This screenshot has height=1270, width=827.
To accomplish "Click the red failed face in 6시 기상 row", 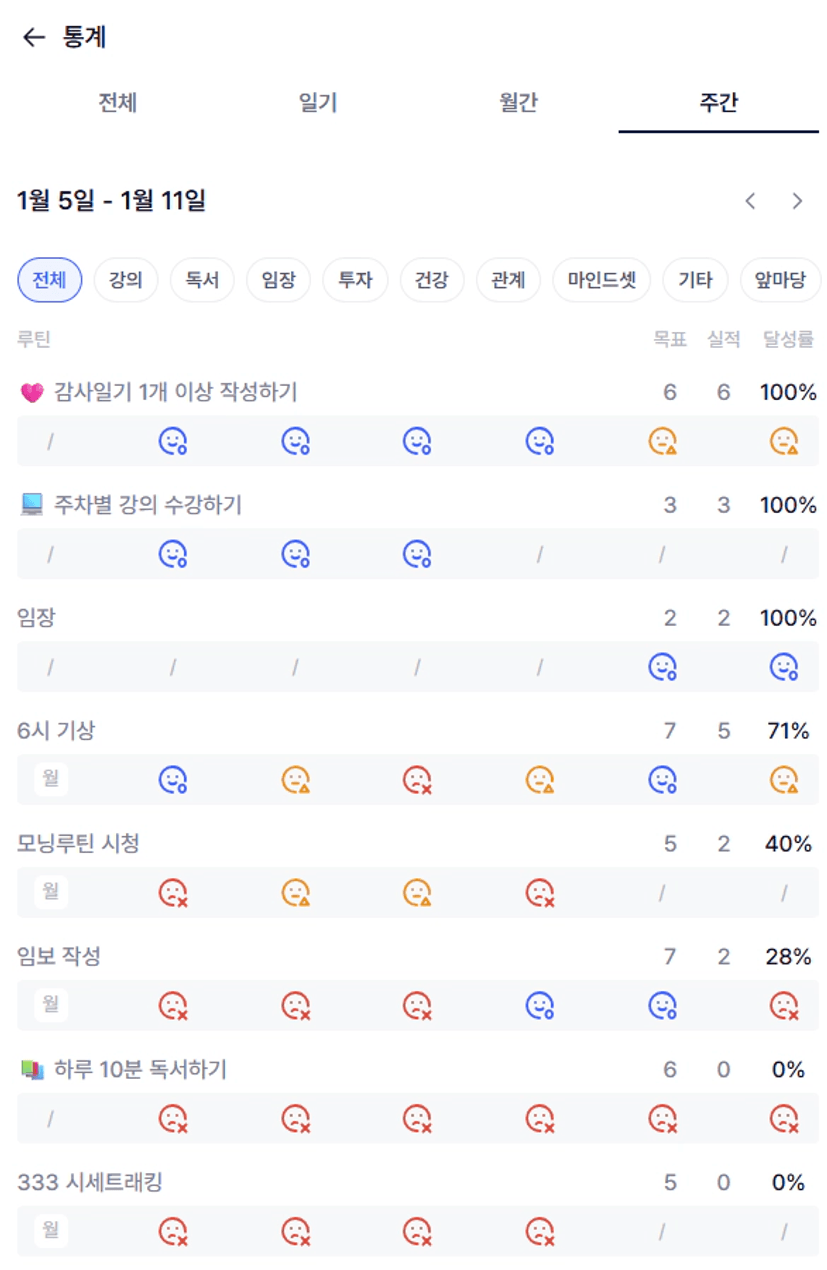I will point(417,779).
